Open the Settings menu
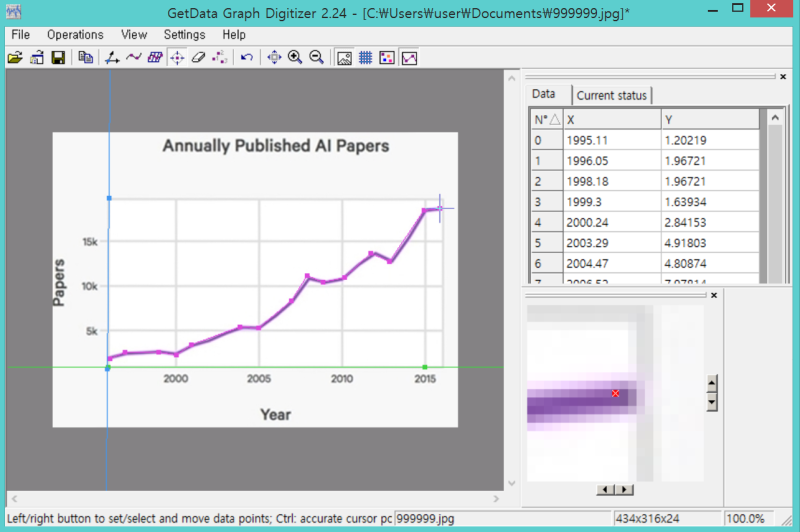Screen dimensions: 800x532 pos(184,35)
